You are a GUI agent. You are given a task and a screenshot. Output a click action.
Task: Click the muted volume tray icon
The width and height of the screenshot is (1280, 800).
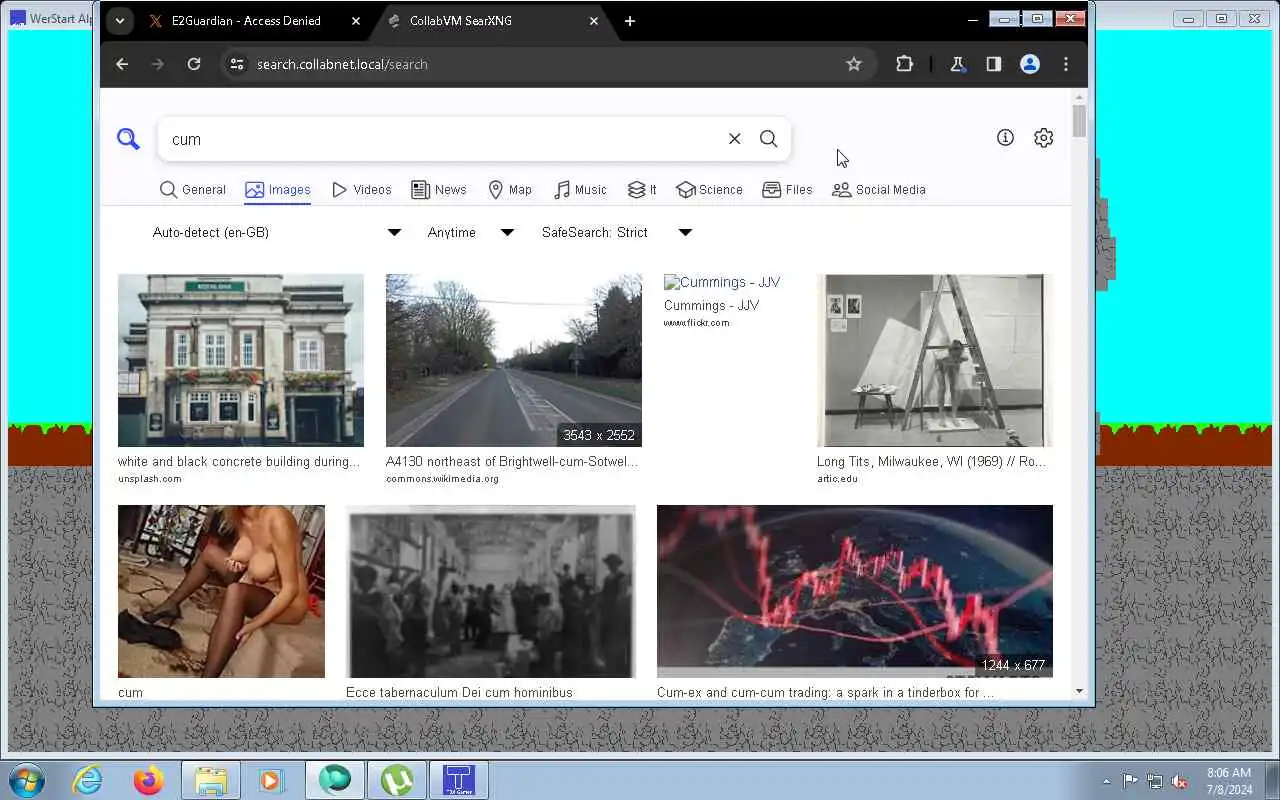[x=1180, y=781]
